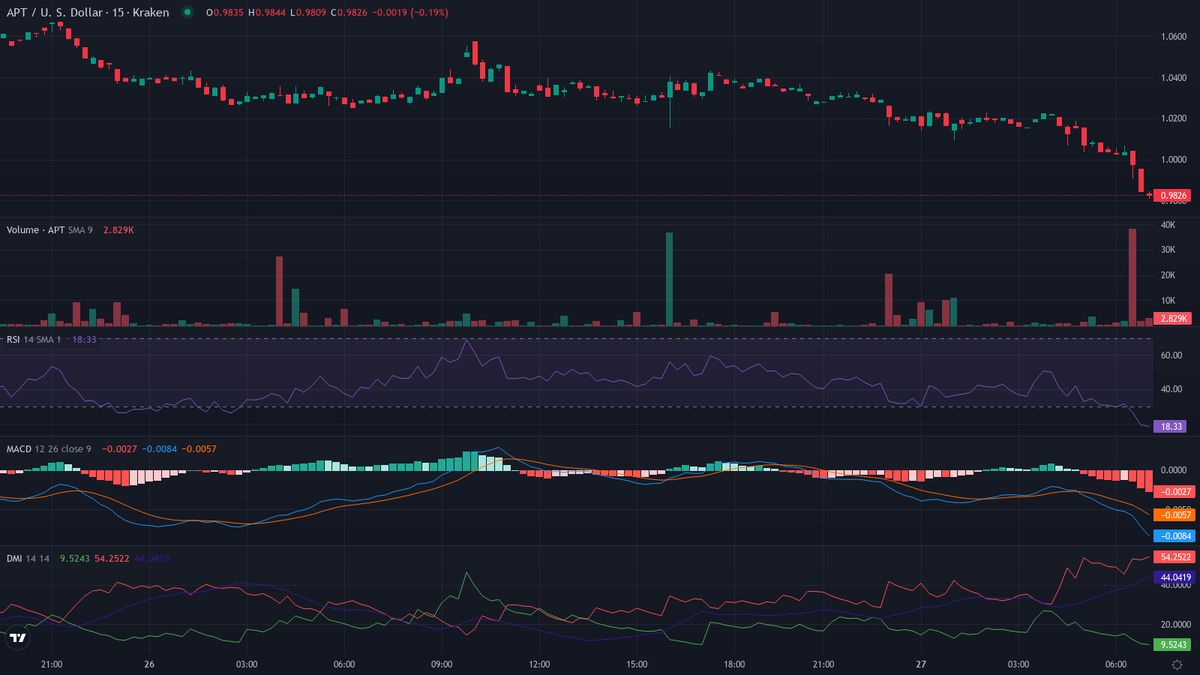Click the 12:00 time axis label

click(539, 664)
